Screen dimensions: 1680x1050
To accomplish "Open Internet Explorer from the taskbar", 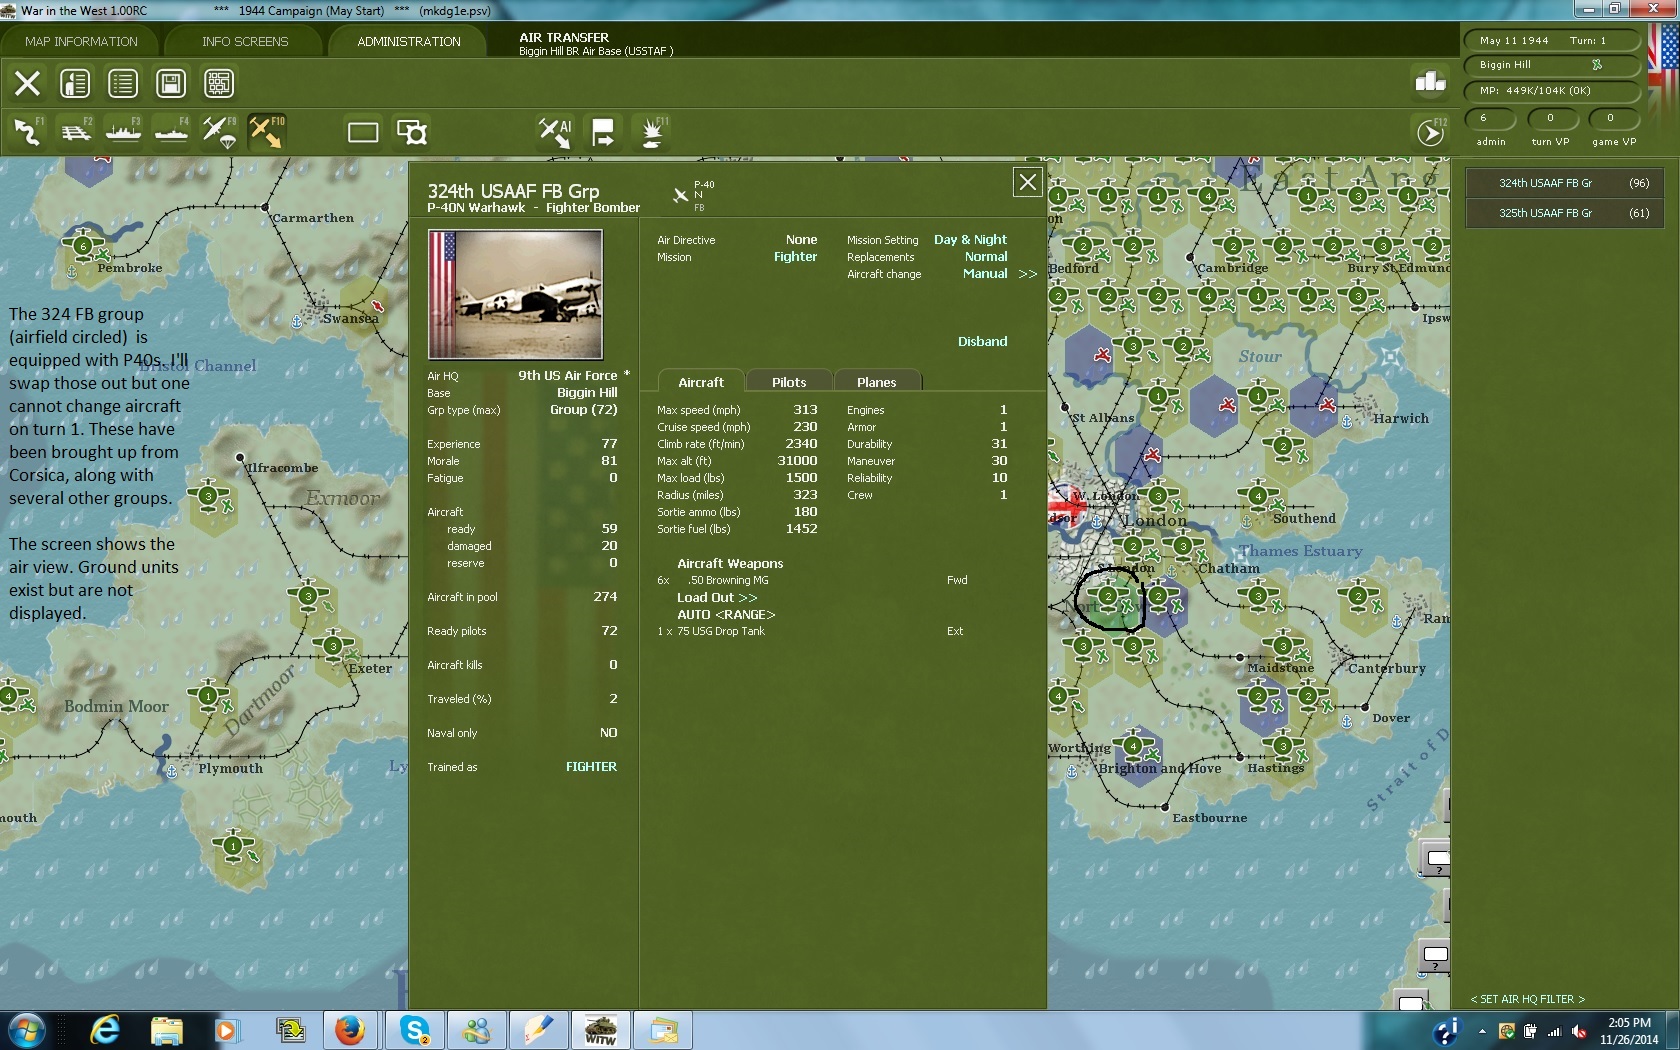I will coord(105,1030).
